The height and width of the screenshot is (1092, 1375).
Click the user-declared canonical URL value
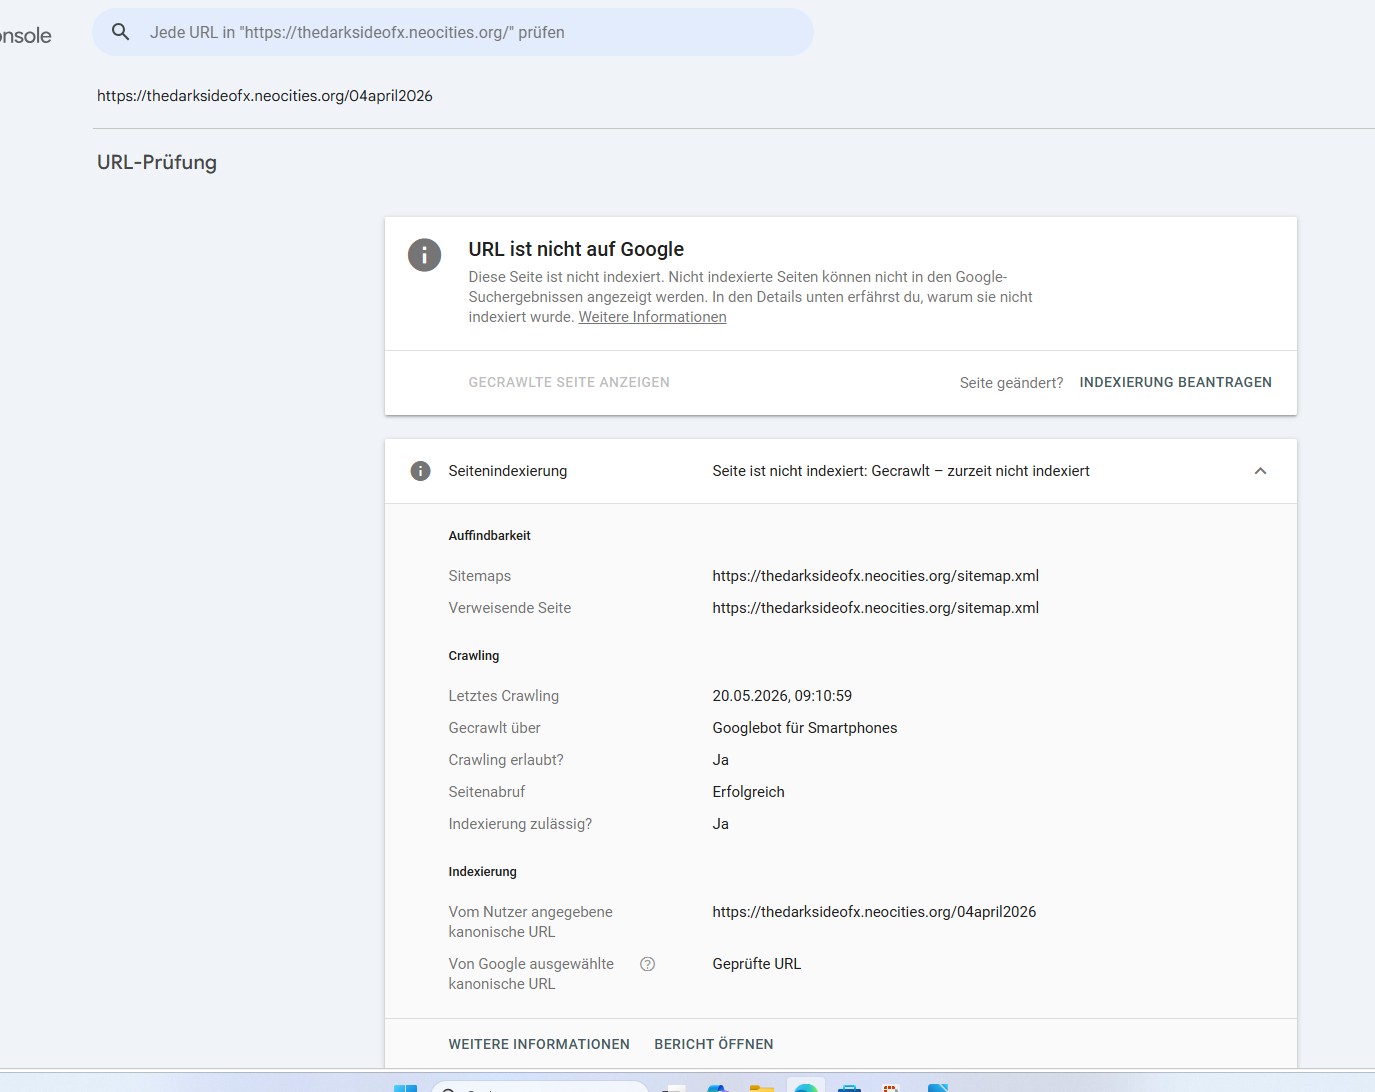874,912
